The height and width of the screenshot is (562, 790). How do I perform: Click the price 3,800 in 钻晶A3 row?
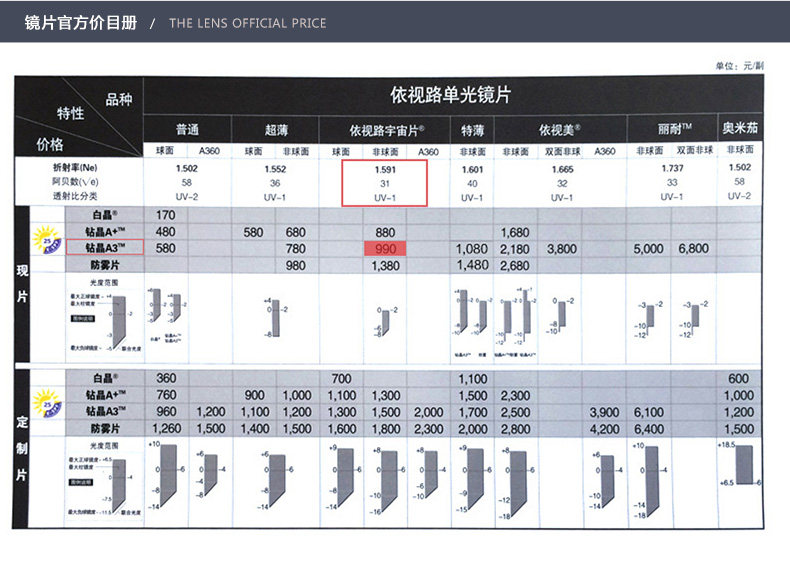pyautogui.click(x=562, y=249)
